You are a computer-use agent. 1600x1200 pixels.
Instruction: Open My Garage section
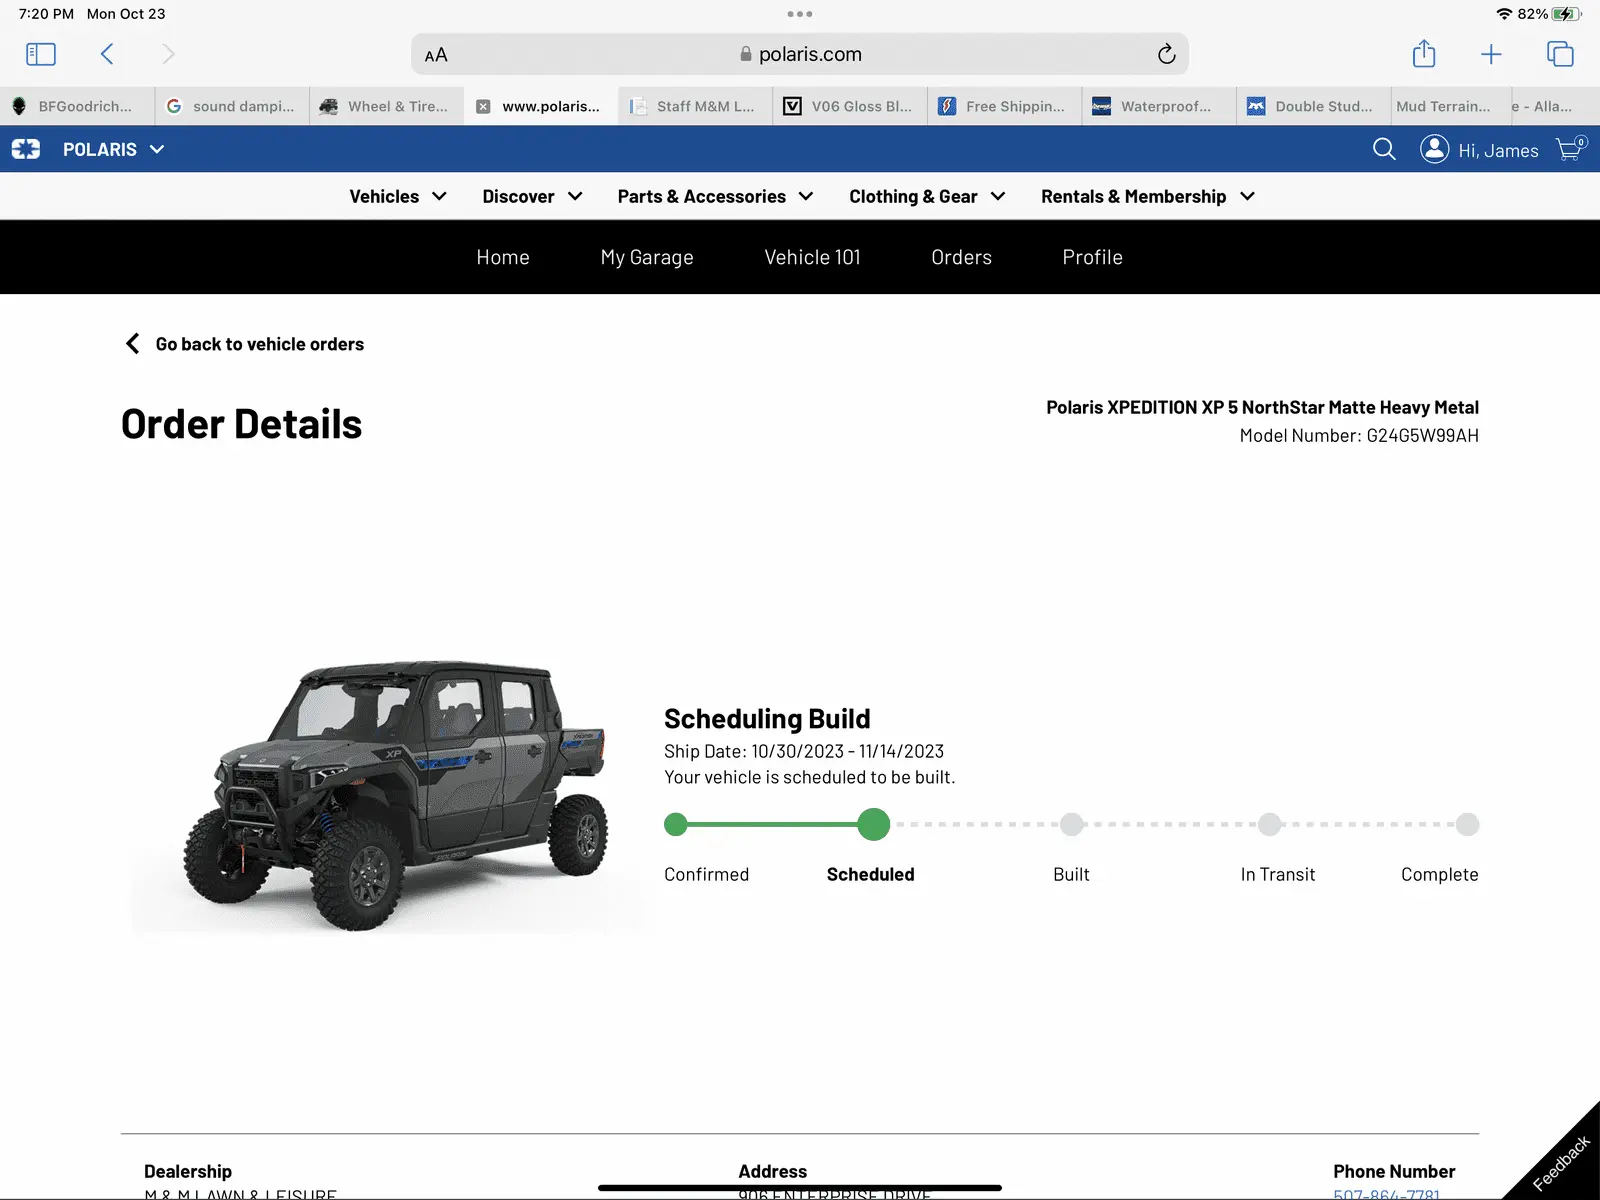click(x=647, y=257)
